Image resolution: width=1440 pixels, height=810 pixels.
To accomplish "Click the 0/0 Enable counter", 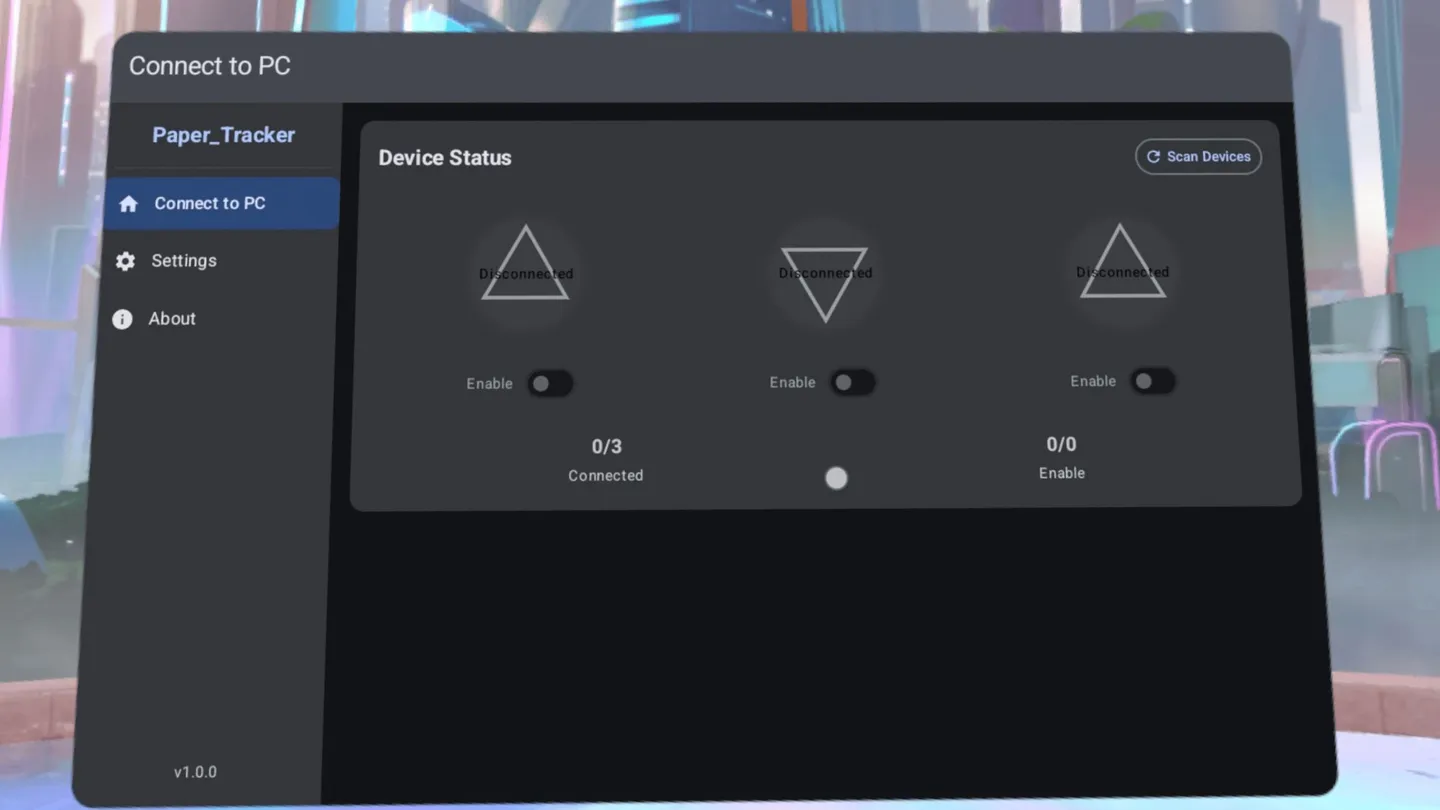I will [1061, 457].
